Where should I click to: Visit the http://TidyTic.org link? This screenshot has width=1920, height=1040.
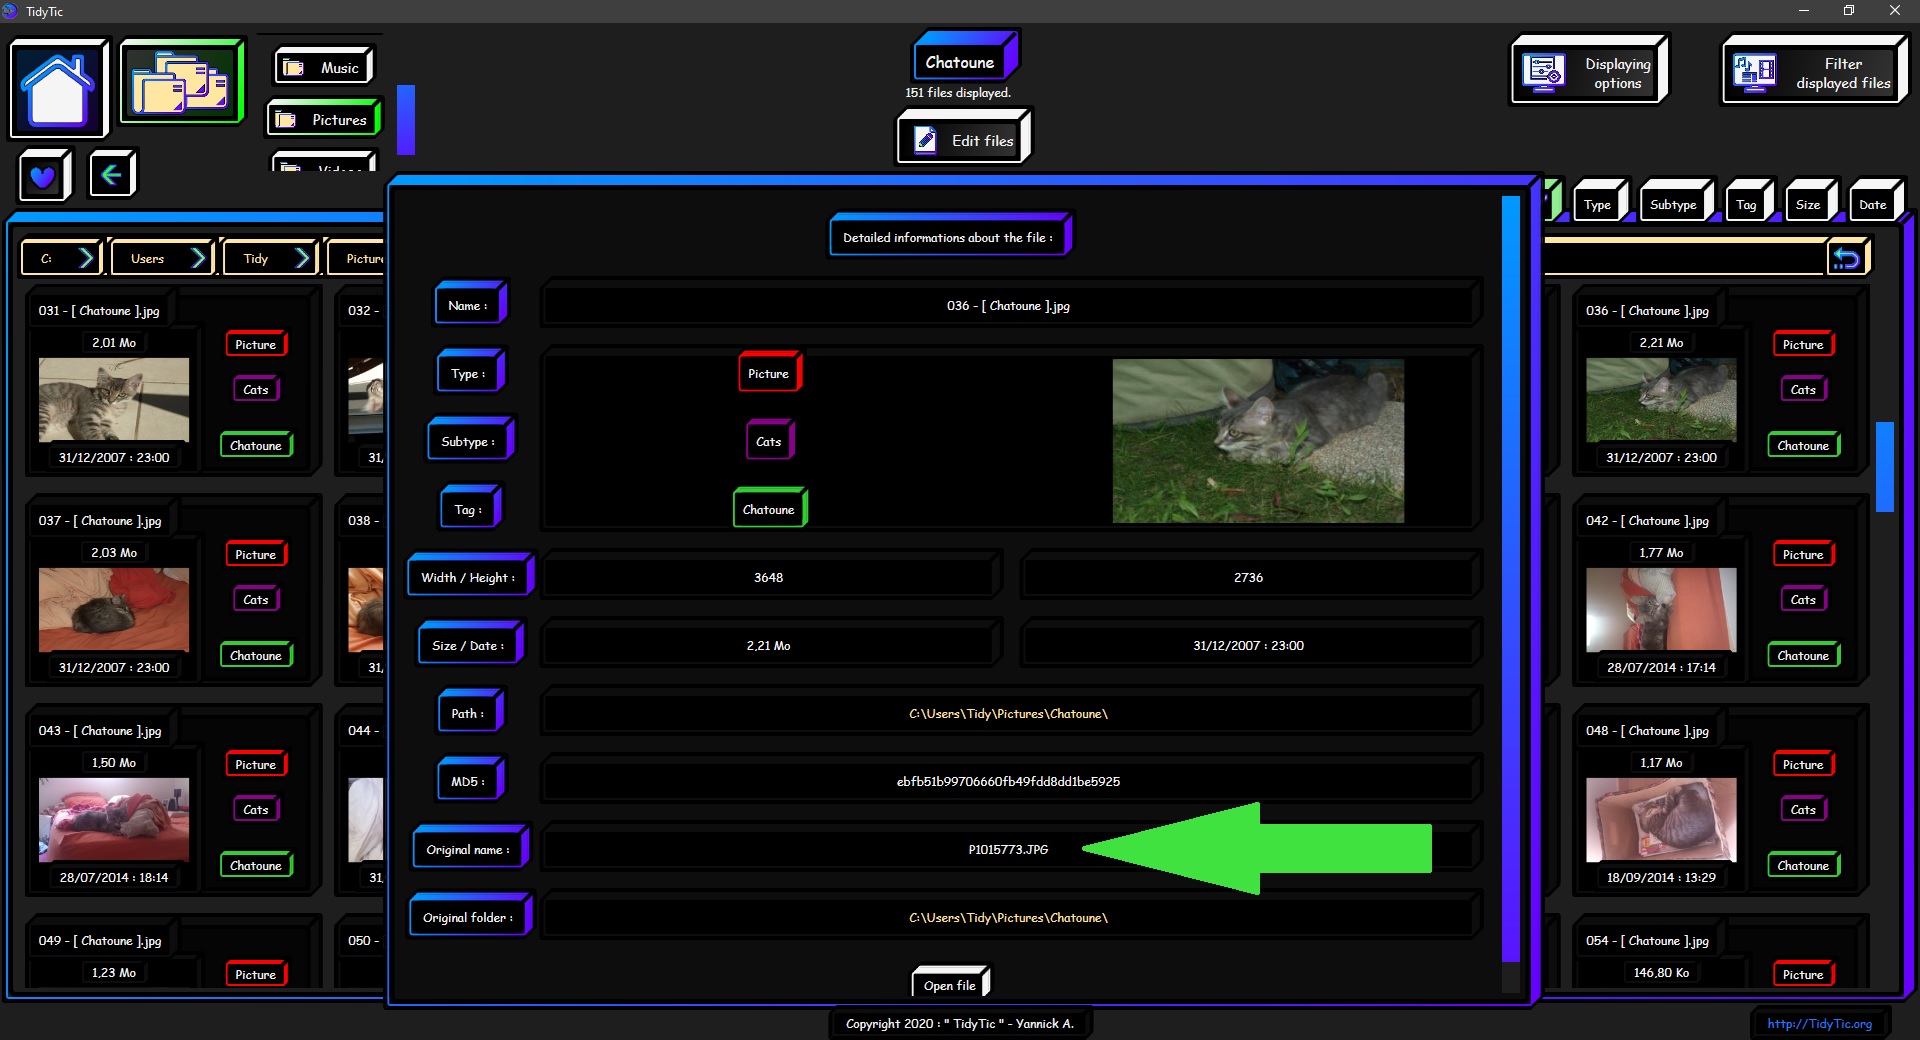pos(1819,1023)
